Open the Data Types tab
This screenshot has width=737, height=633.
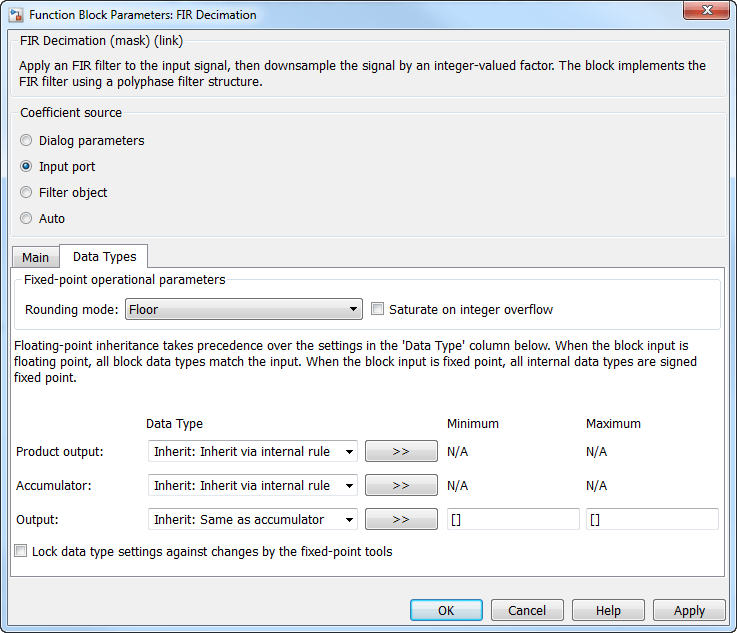point(104,257)
